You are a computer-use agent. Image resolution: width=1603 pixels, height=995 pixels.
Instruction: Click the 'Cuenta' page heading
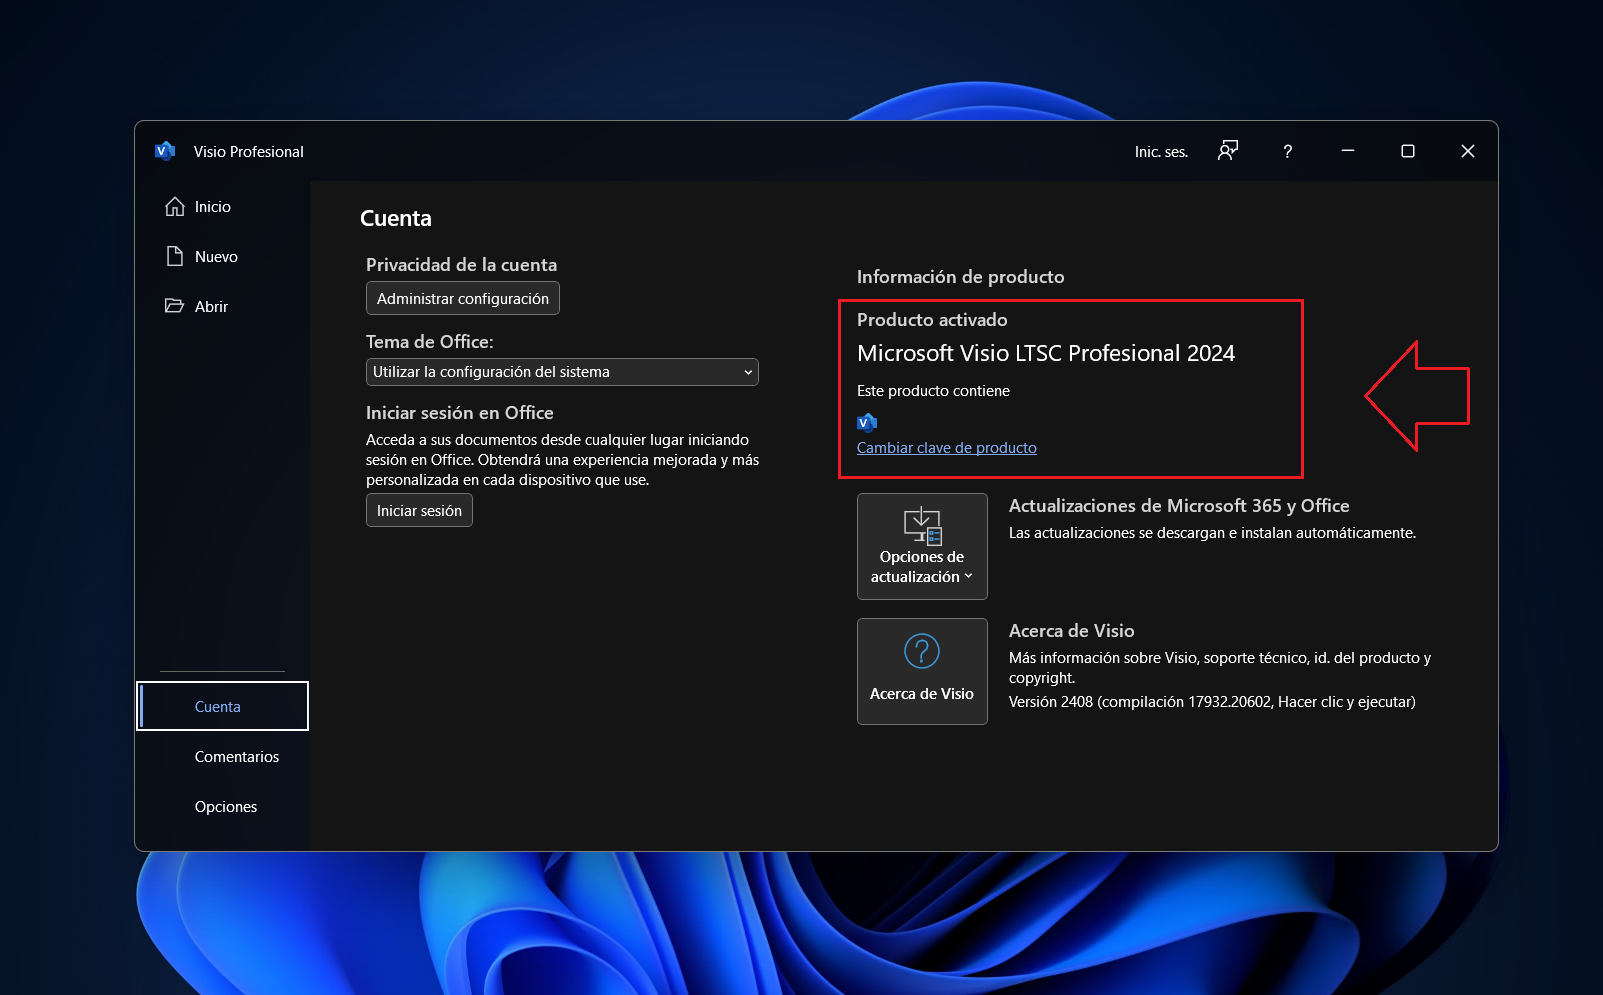coord(396,218)
